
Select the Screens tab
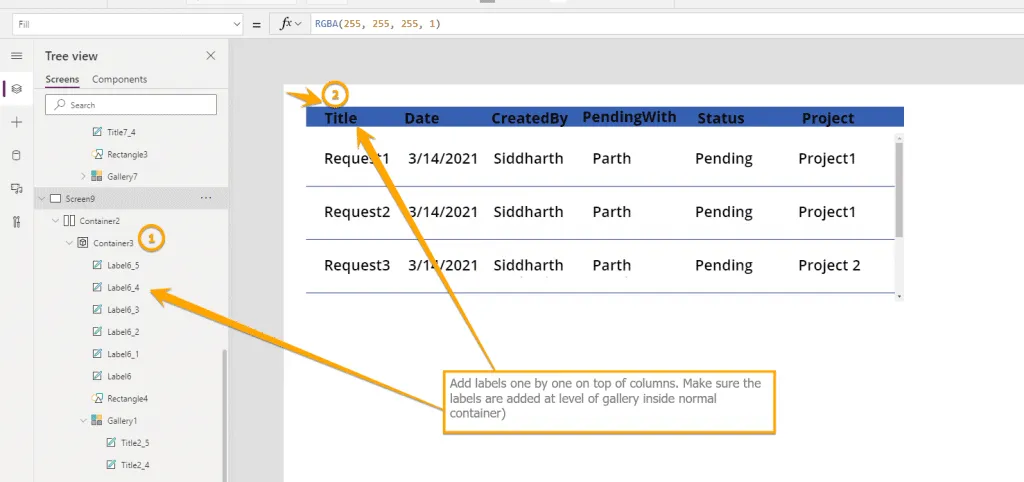pyautogui.click(x=62, y=79)
